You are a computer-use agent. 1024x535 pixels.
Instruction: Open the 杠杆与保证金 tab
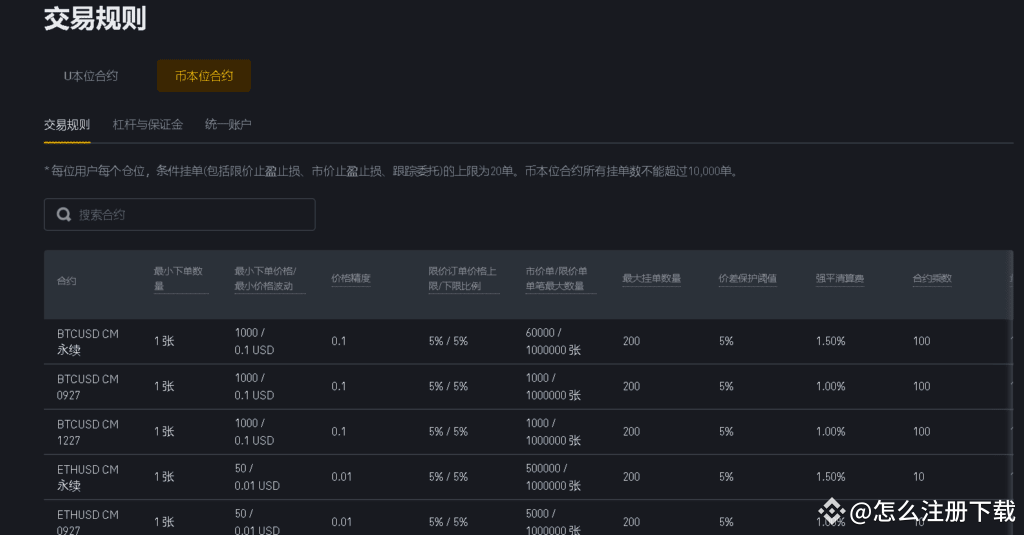point(148,125)
